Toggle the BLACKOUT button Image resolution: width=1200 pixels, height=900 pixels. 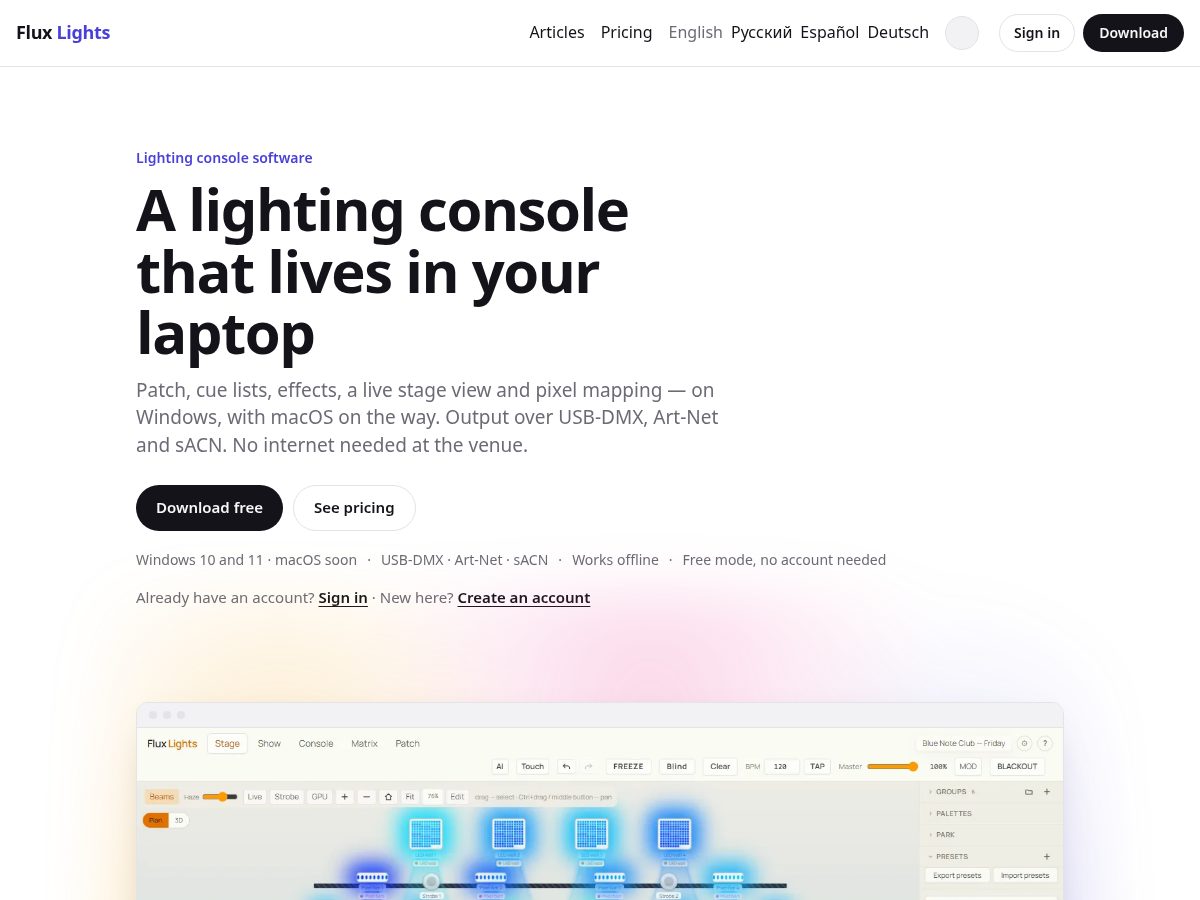coord(1017,767)
